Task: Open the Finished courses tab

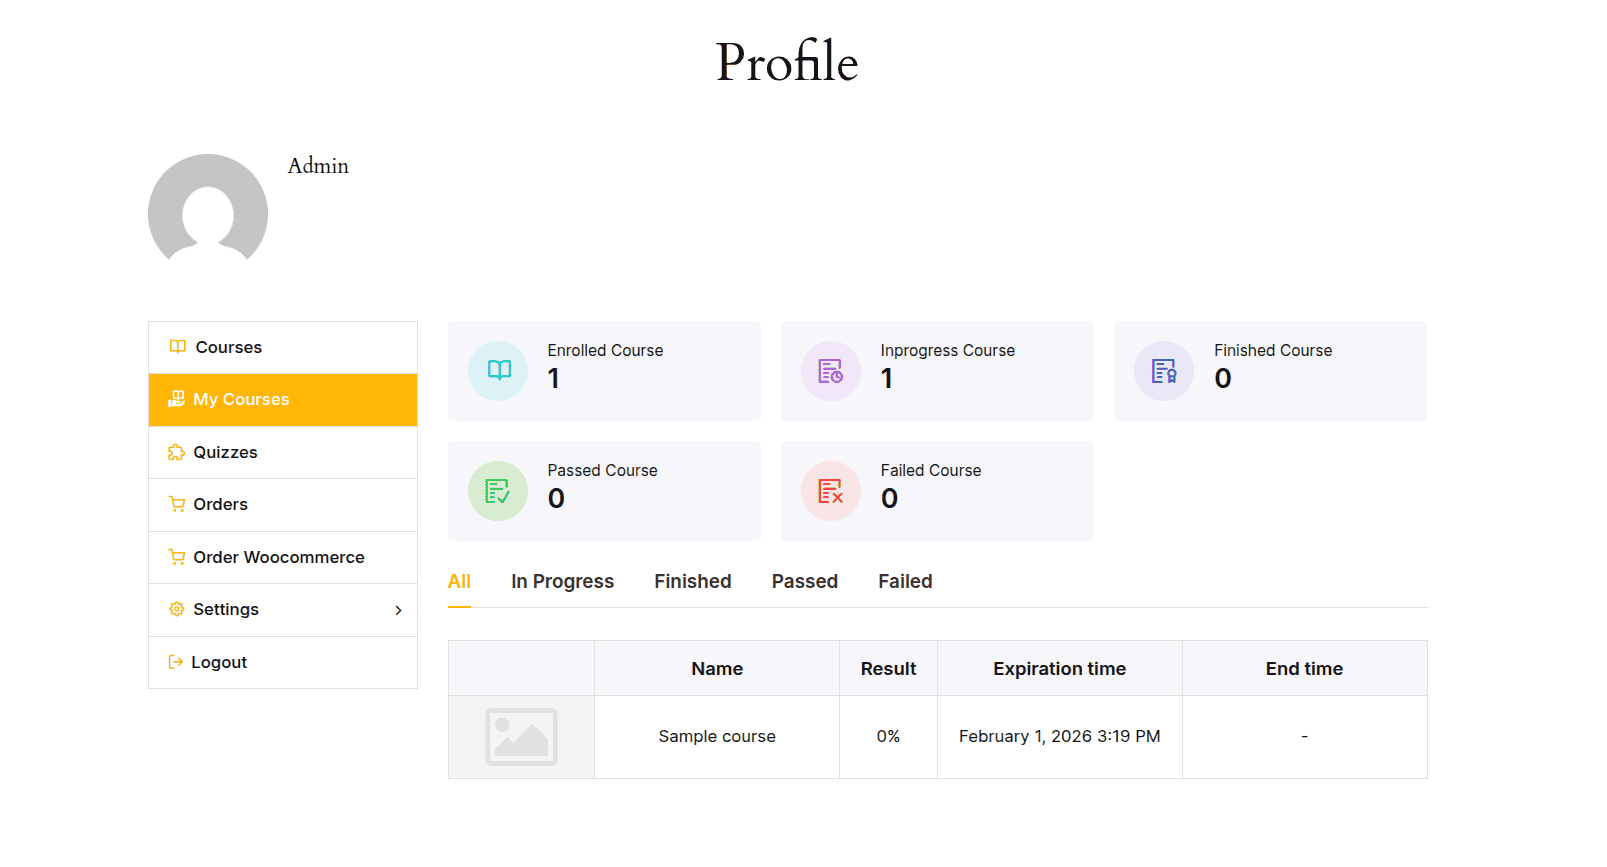Action: (x=693, y=581)
